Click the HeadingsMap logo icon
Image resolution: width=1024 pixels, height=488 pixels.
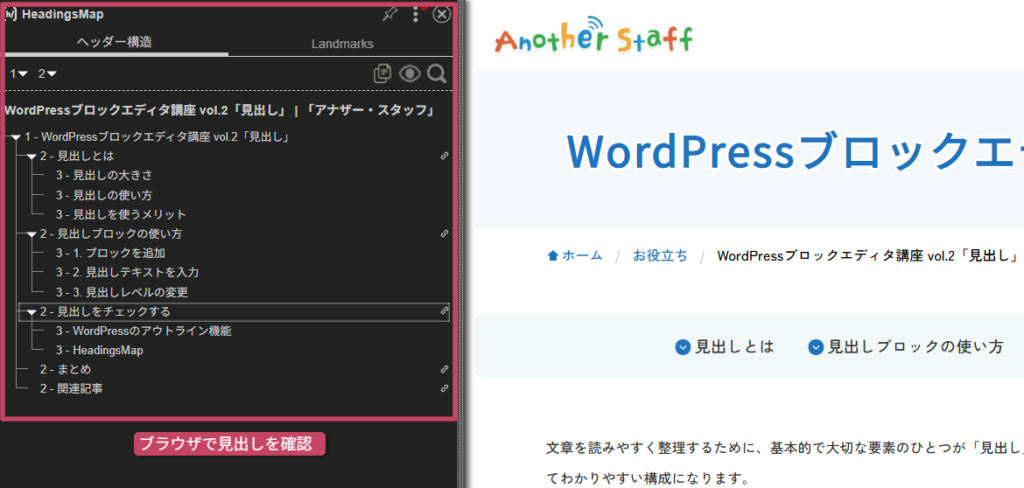tap(11, 14)
